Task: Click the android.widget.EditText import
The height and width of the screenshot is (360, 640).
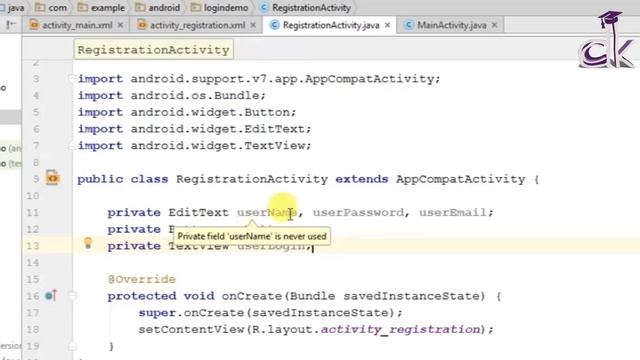Action: (220, 129)
